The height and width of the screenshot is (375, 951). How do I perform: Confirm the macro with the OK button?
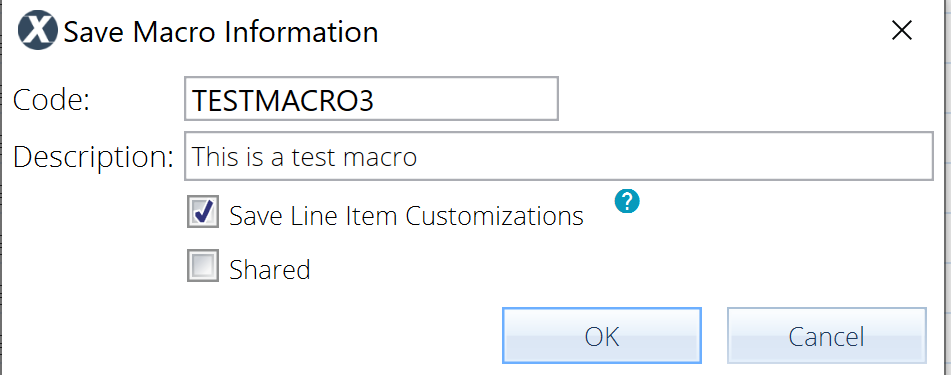pos(602,336)
